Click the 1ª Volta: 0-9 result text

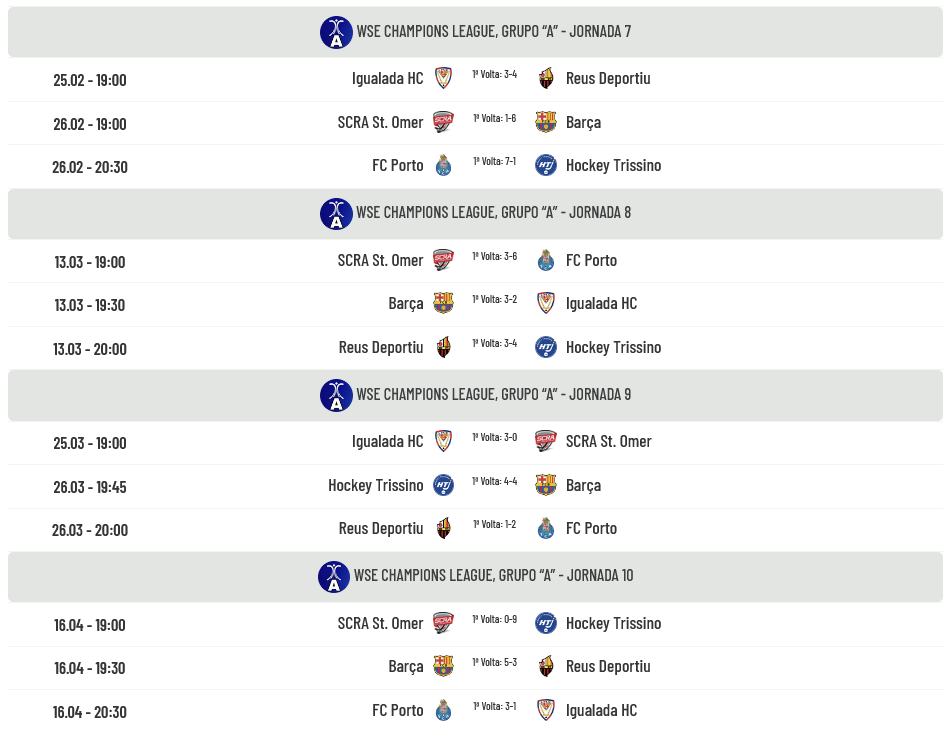pos(494,619)
